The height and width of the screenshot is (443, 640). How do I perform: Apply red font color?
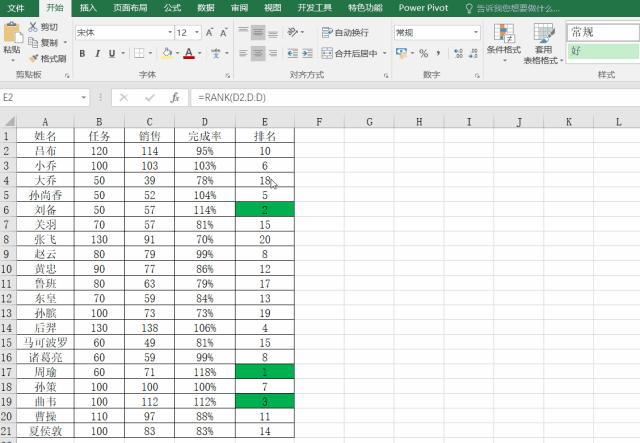tap(189, 53)
